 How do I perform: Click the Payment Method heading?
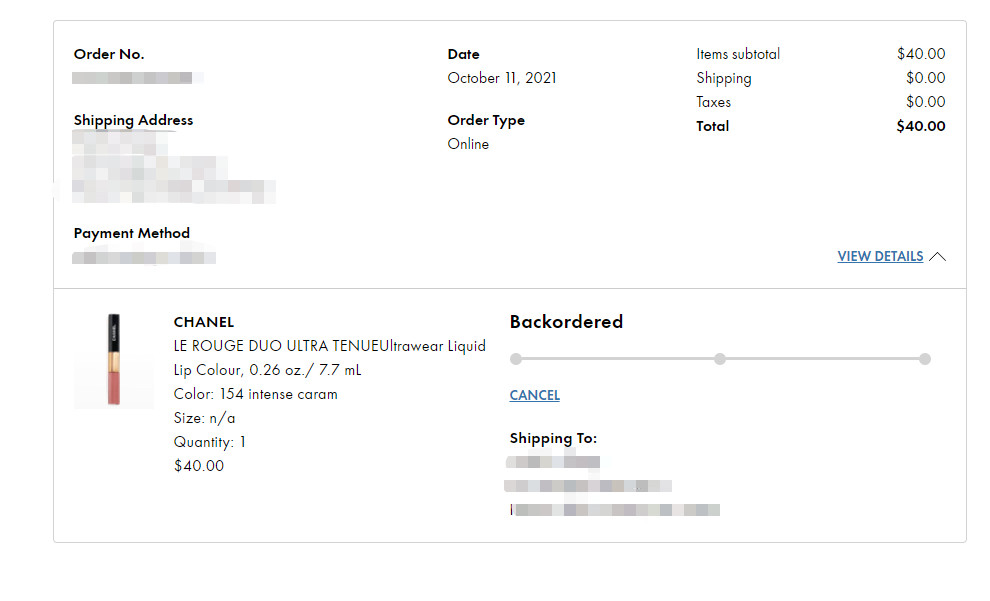131,233
